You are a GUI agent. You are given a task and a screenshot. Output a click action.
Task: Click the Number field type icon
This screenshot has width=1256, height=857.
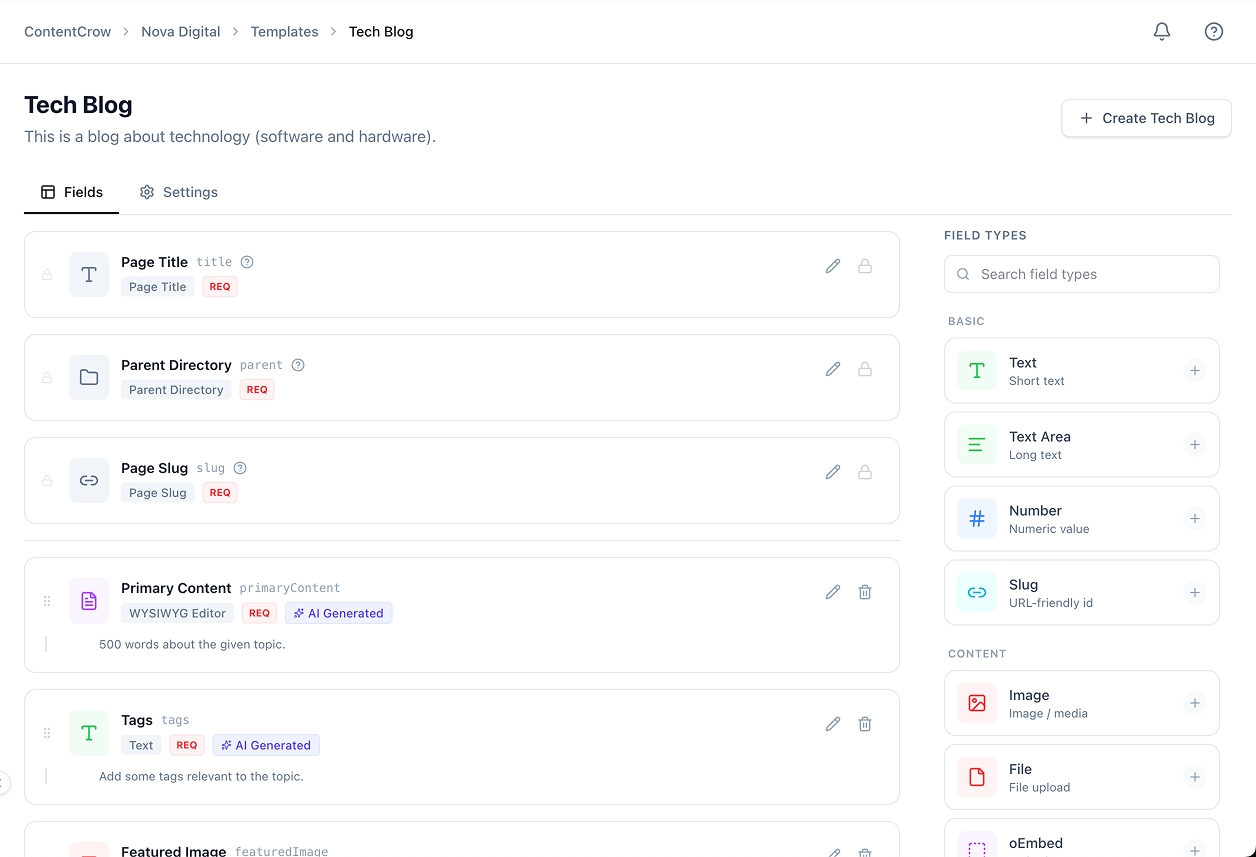[x=976, y=518]
